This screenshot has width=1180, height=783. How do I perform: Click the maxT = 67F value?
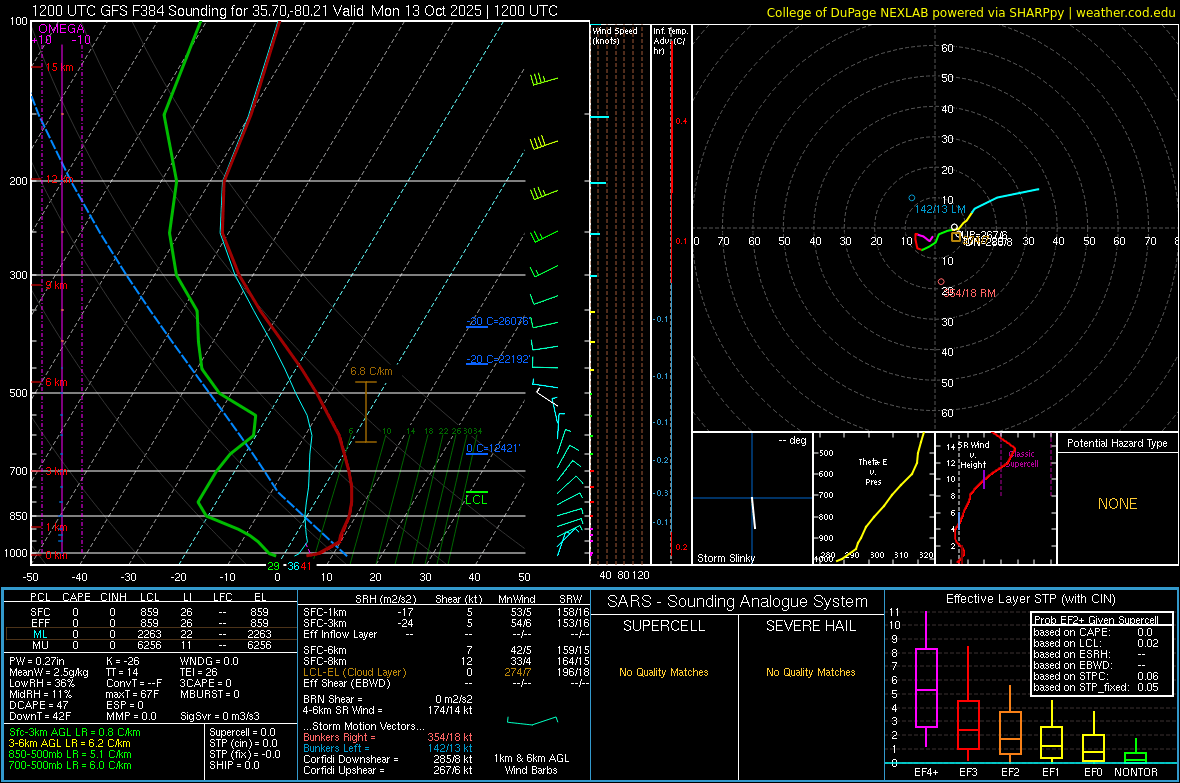point(132,694)
